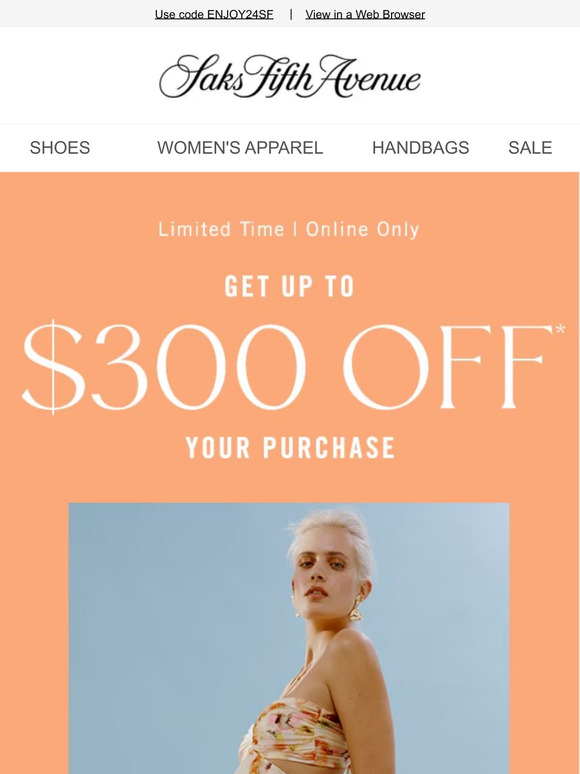Click the Online Only text

362,230
